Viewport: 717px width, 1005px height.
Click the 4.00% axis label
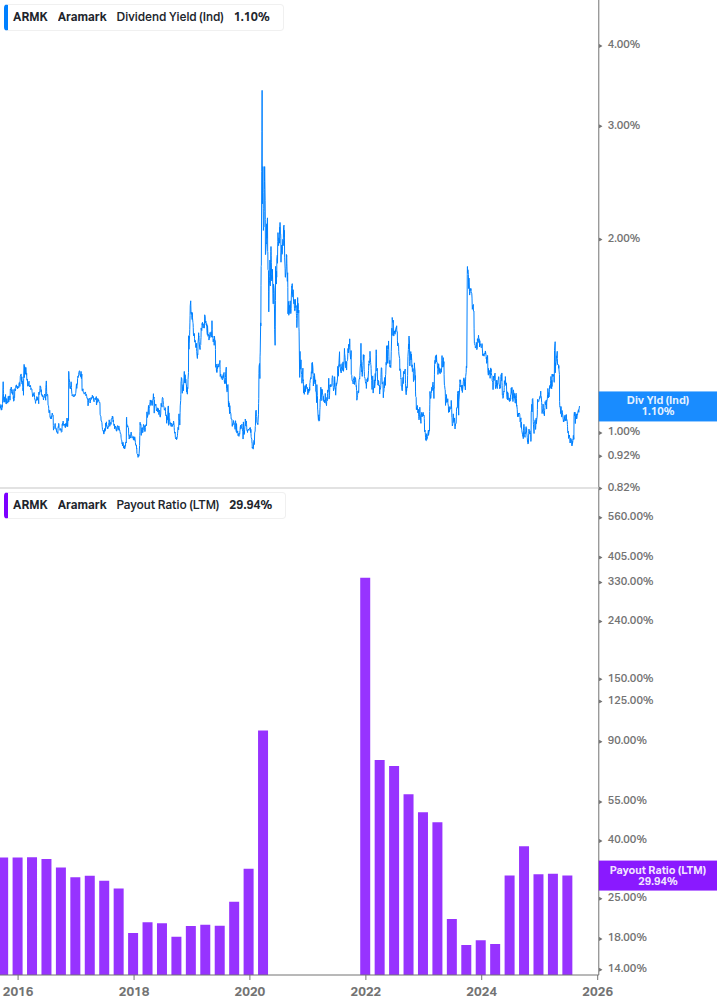tap(623, 44)
